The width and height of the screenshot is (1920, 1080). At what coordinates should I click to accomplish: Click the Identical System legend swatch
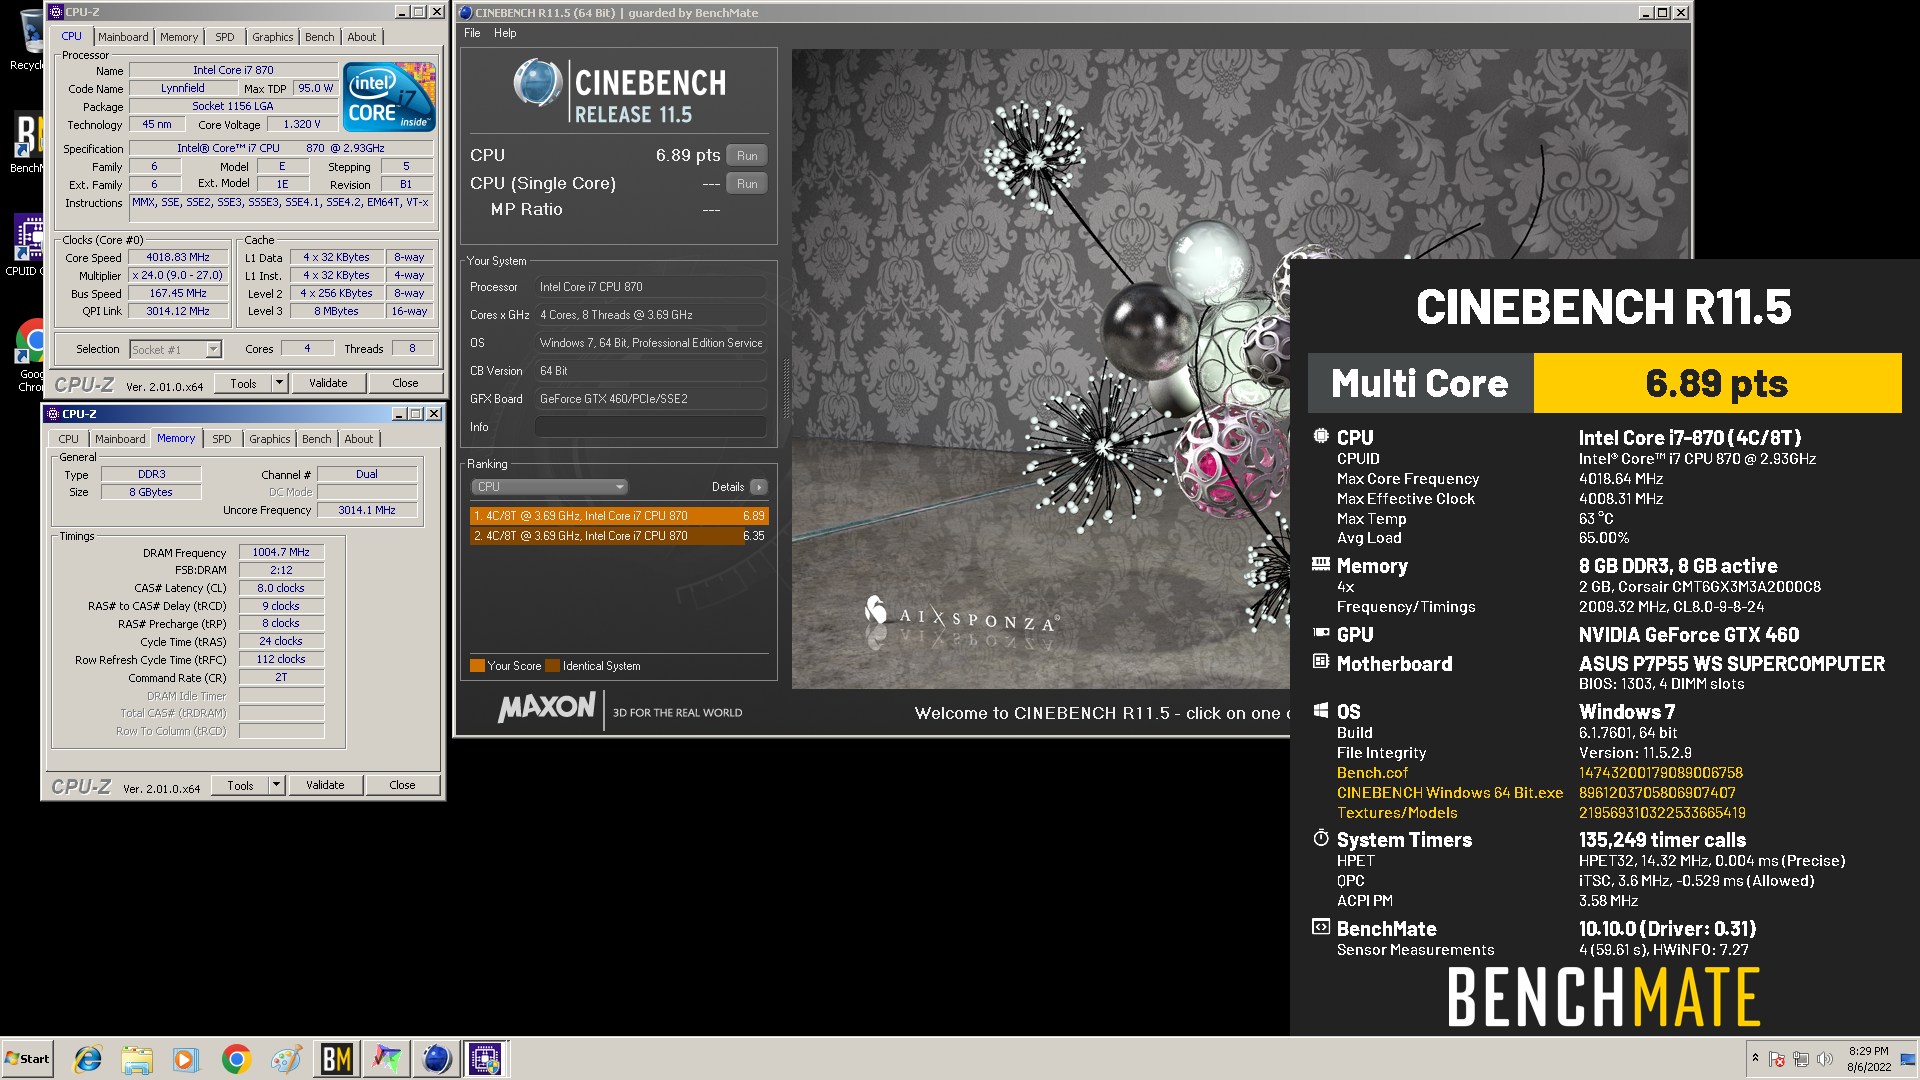[x=552, y=666]
